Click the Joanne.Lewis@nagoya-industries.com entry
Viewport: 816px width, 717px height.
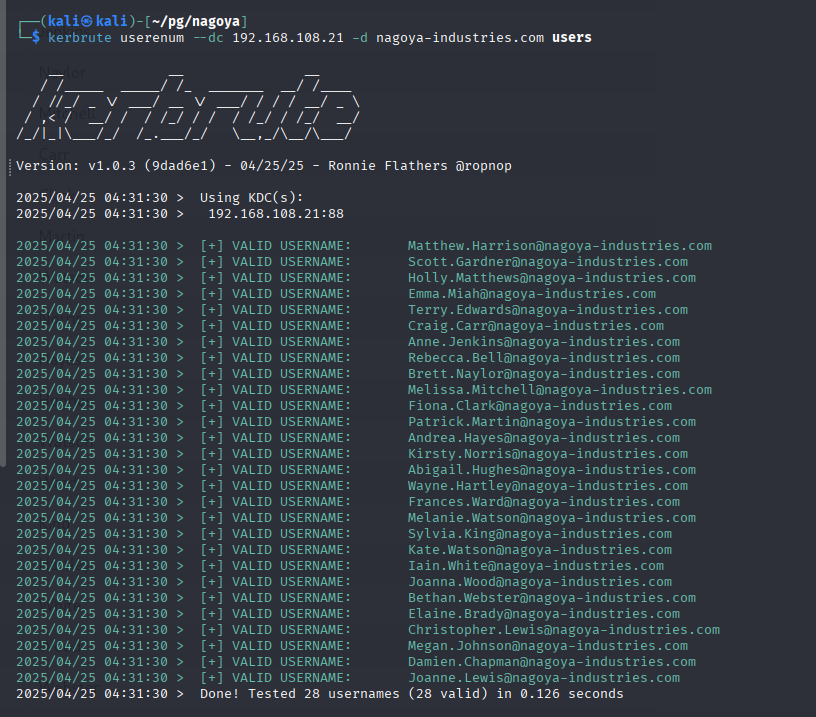coord(543,678)
